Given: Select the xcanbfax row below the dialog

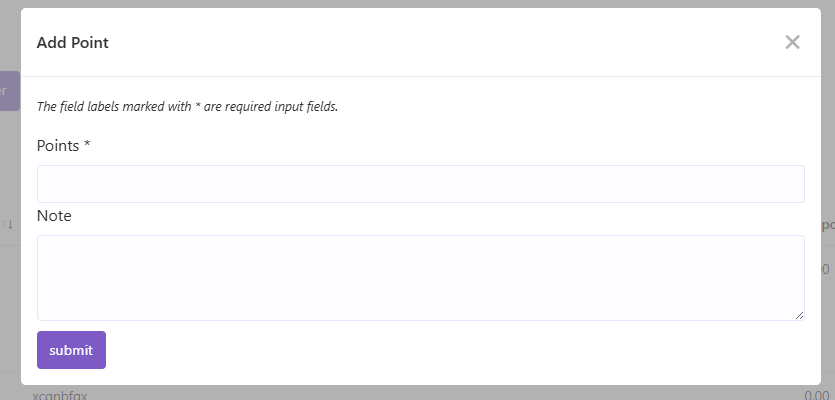Looking at the screenshot, I should coord(60,395).
